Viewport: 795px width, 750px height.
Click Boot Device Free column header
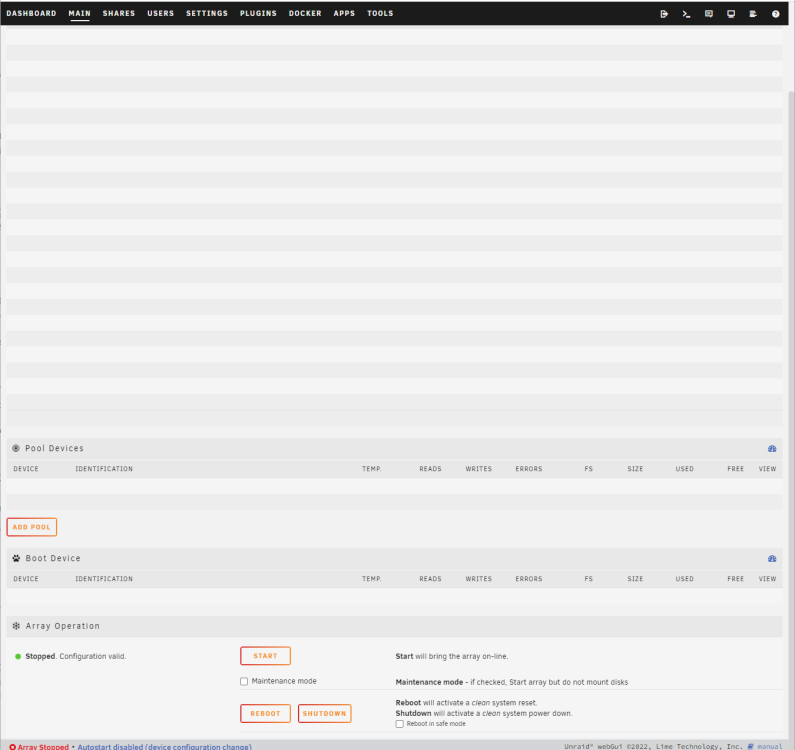735,579
